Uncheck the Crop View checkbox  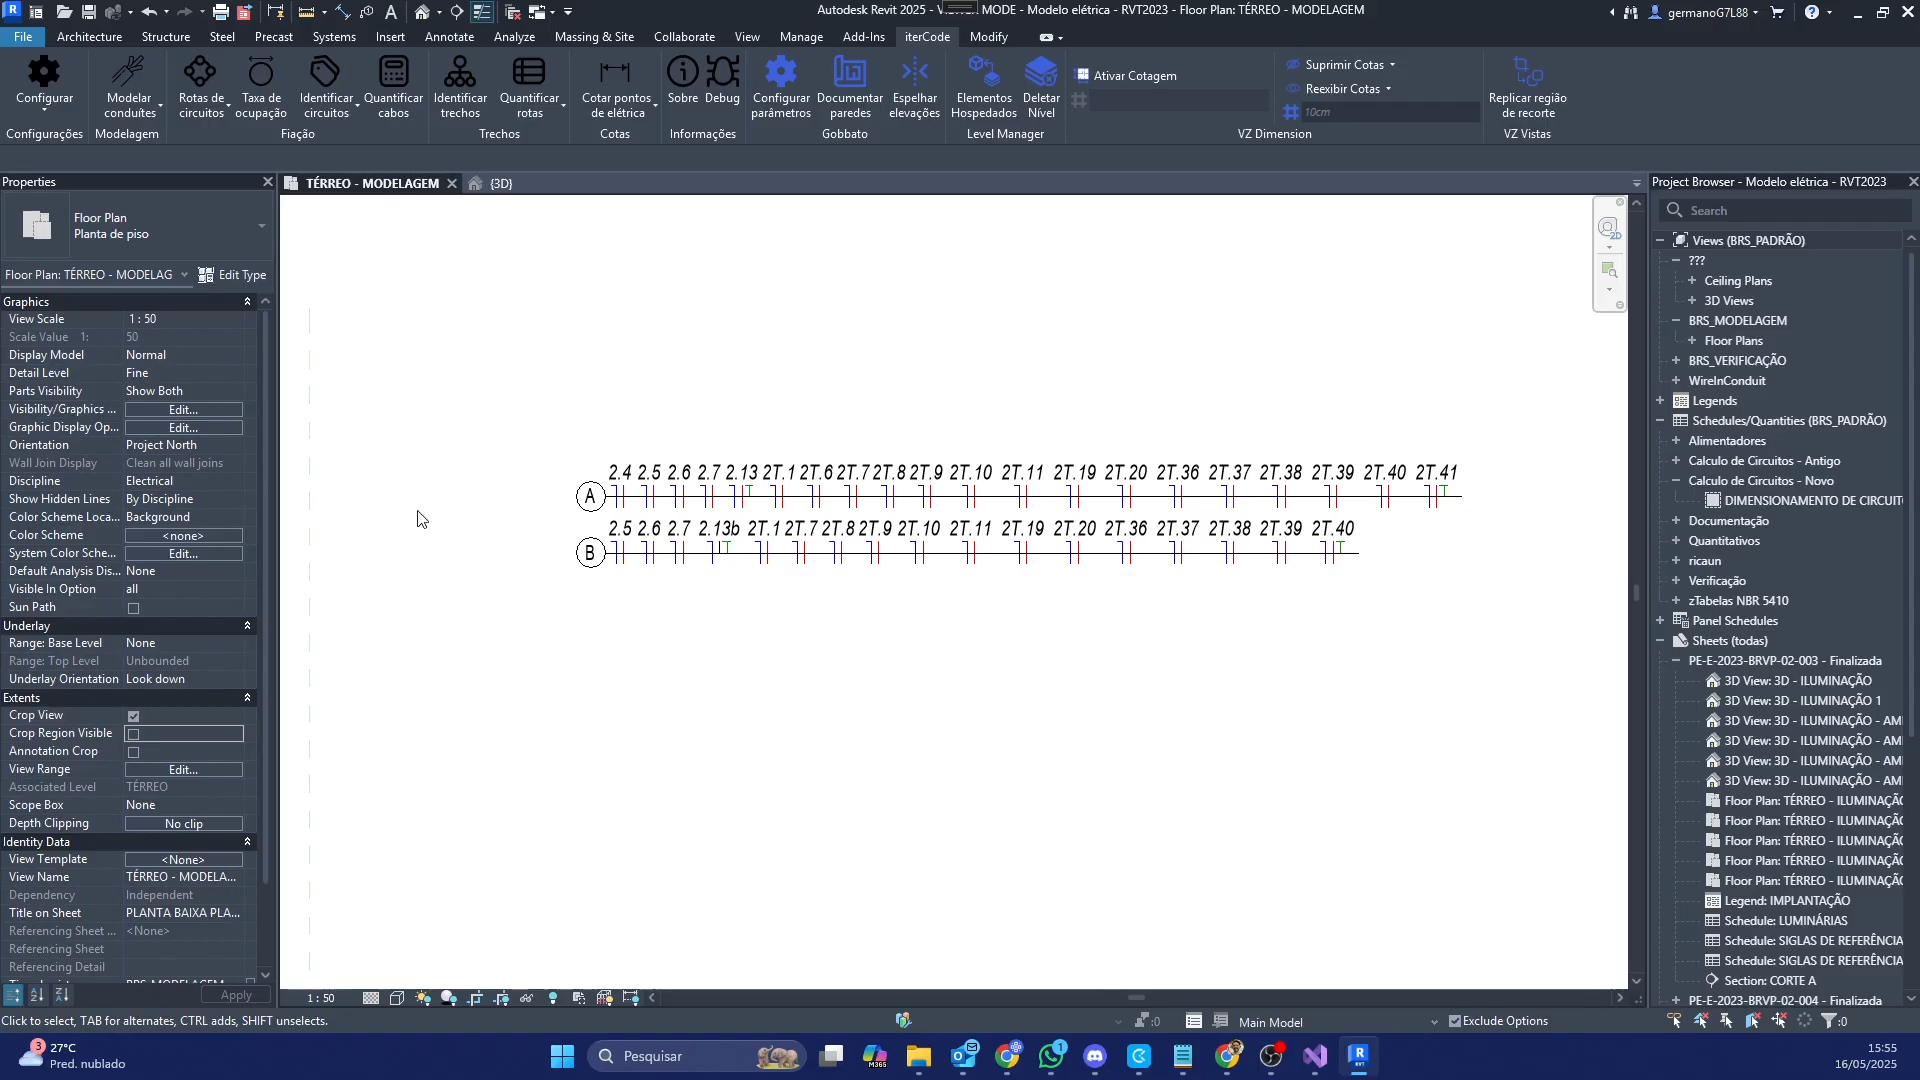pyautogui.click(x=133, y=716)
